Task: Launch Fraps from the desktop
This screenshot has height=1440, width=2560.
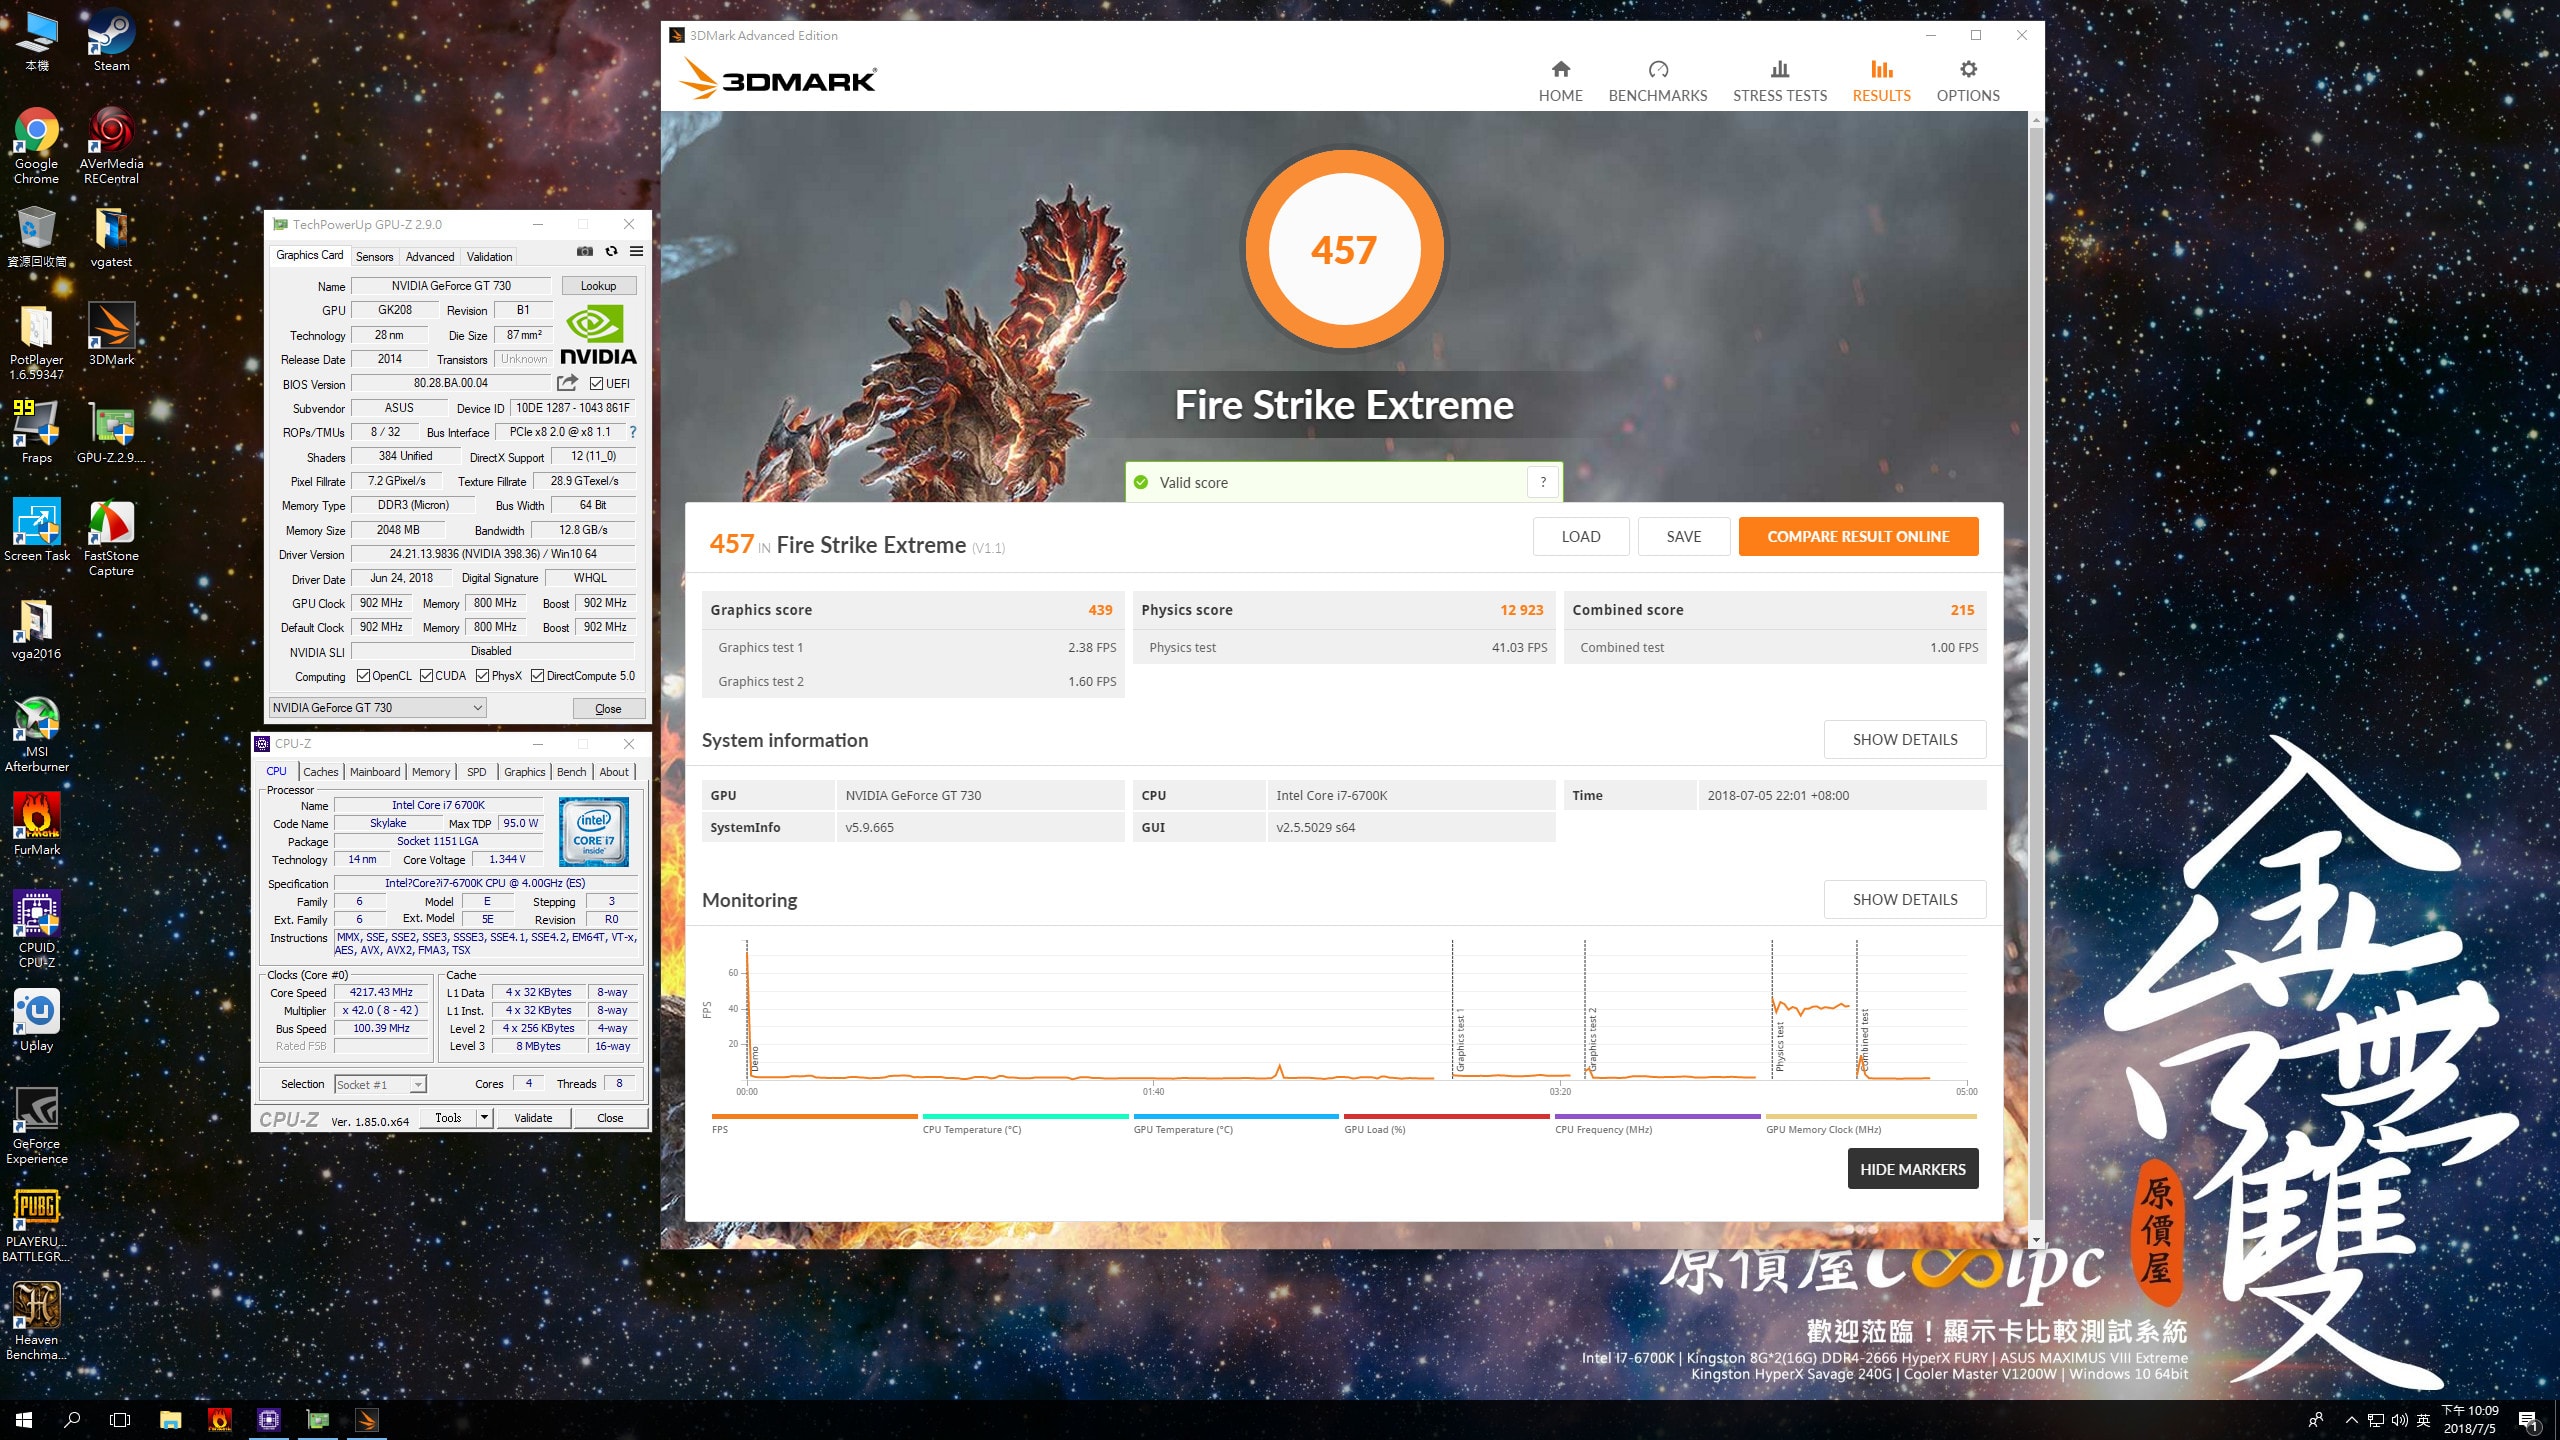Action: coord(37,432)
